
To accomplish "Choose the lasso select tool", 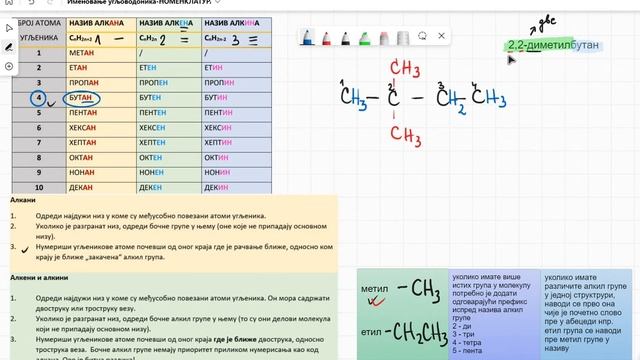I will pos(422,36).
